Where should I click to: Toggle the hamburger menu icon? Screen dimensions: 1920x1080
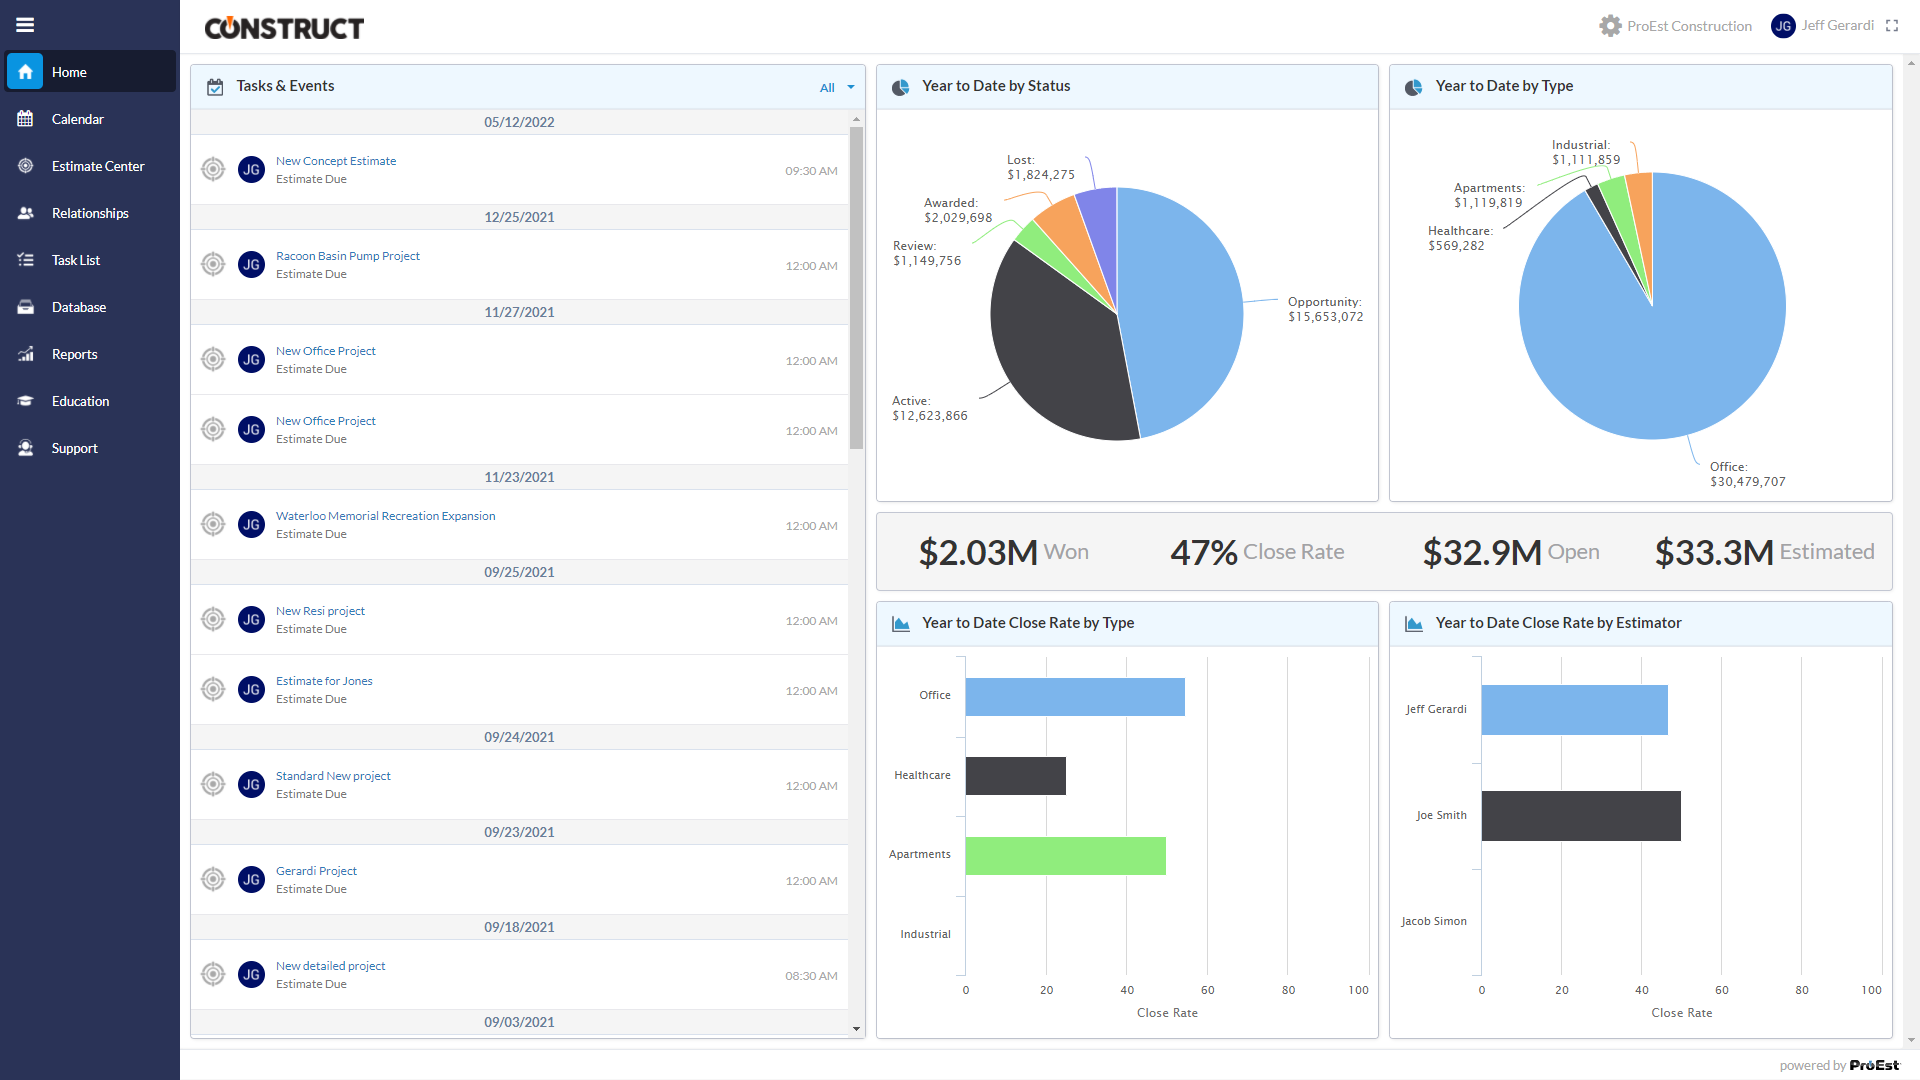(x=25, y=25)
